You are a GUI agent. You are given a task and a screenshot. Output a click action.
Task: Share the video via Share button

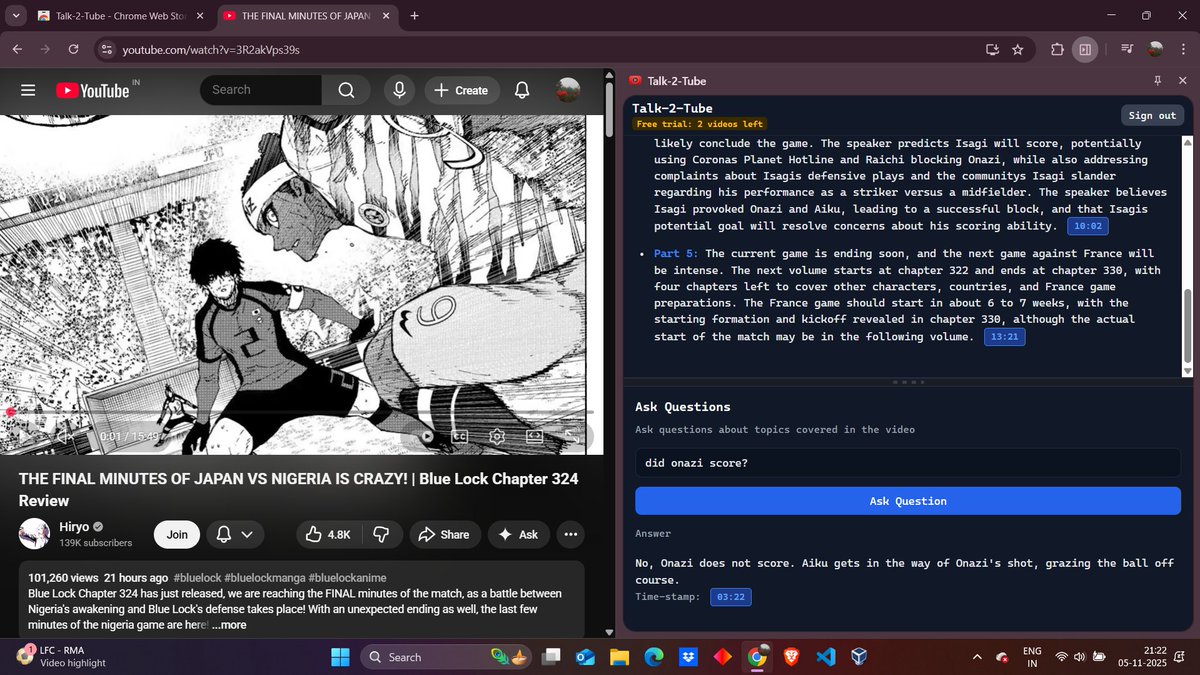[444, 534]
